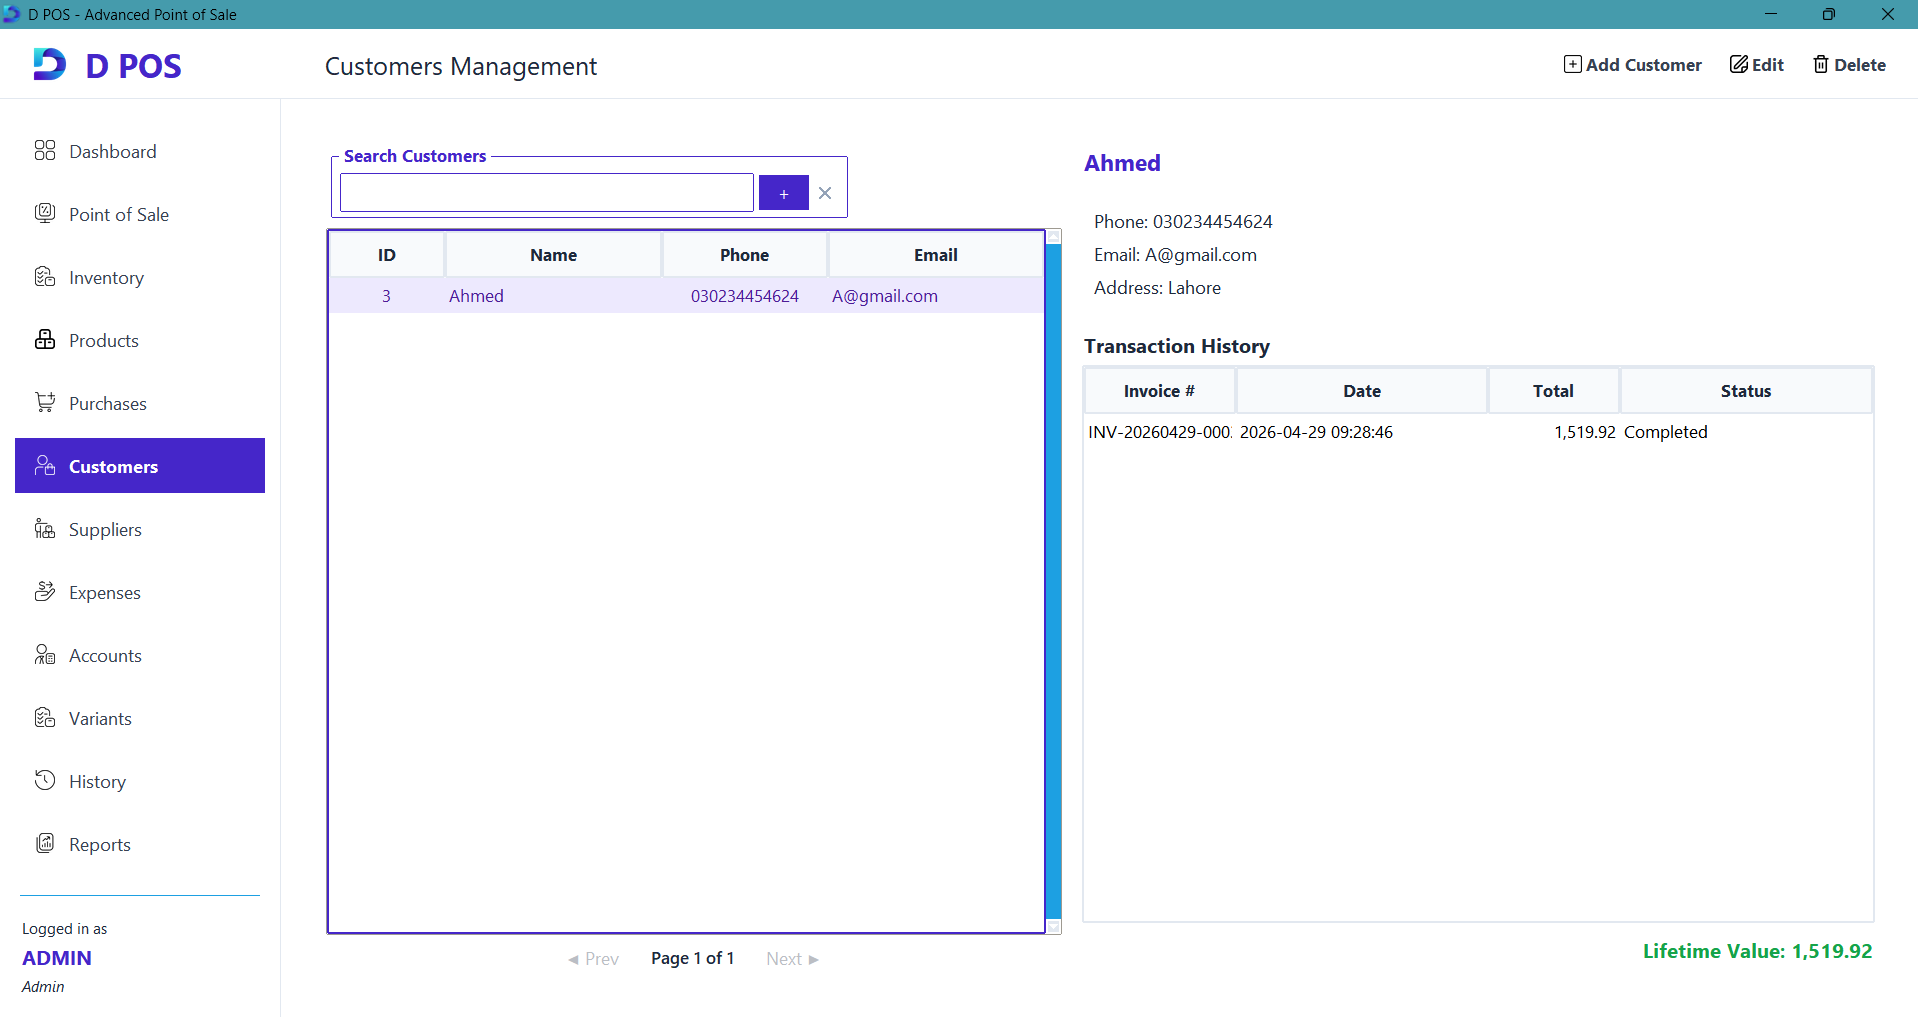Open the Dashboard menu item
Screen dimensions: 1918x1017
(x=140, y=151)
